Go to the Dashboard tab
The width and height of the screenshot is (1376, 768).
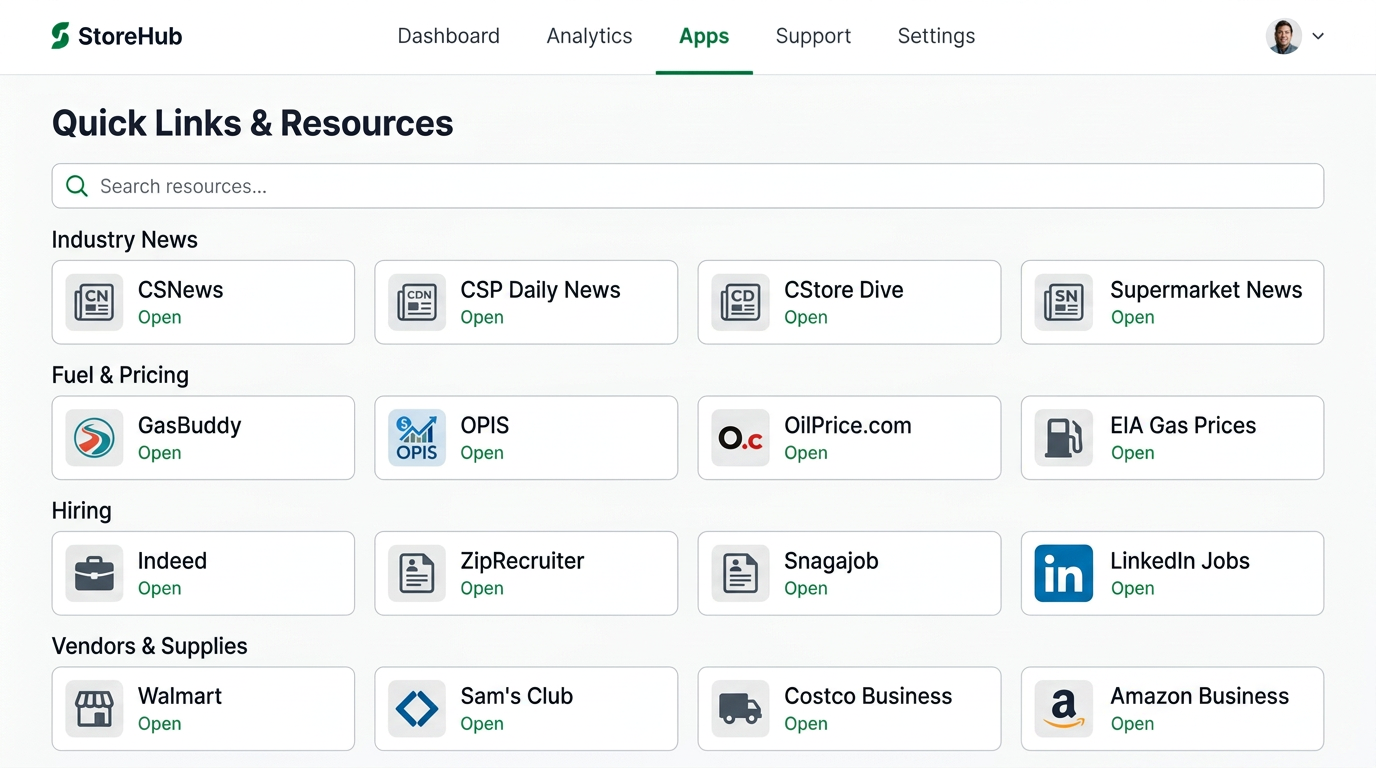(x=449, y=36)
